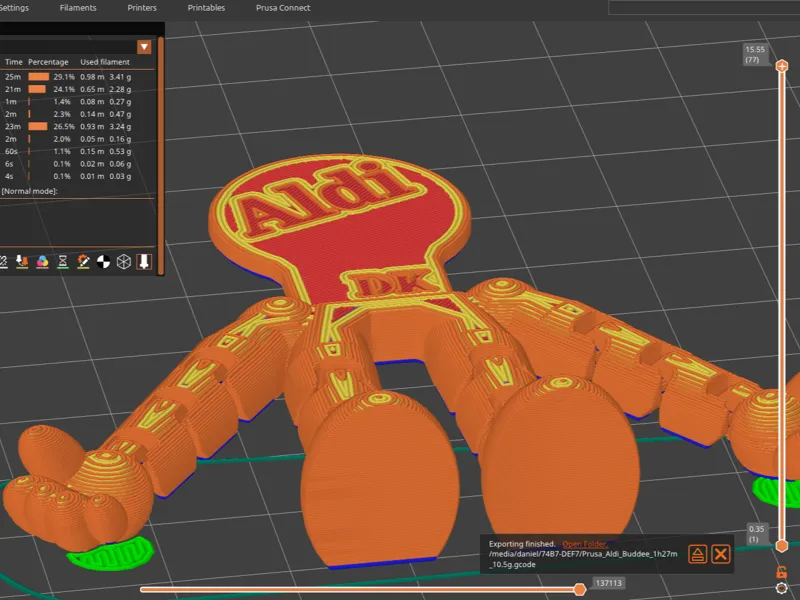800x600 pixels.
Task: Select the 2.3% legend row
Action: click(78, 114)
